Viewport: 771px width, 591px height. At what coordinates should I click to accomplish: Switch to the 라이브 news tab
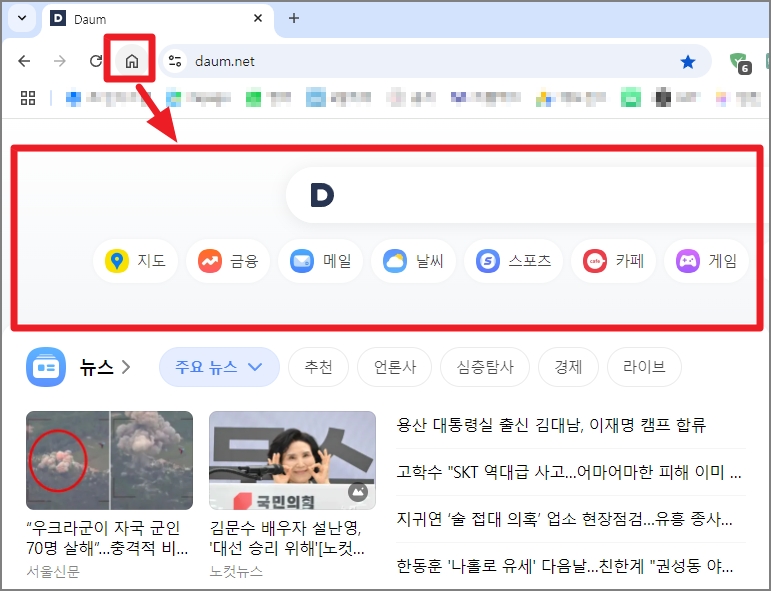[x=644, y=367]
